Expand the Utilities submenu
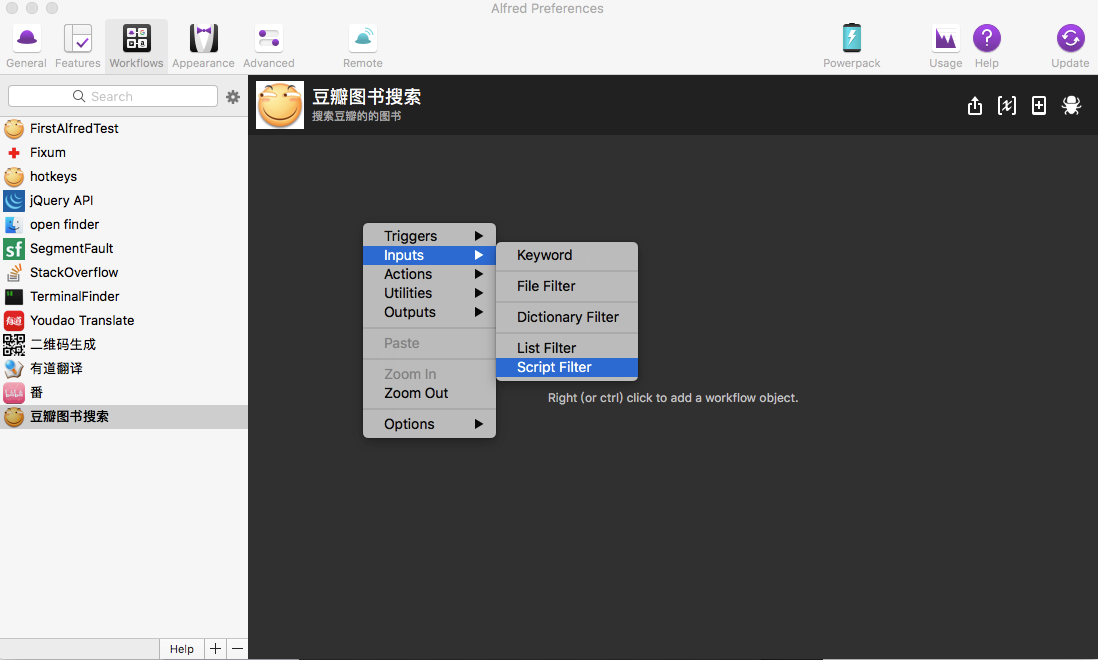Image resolution: width=1098 pixels, height=660 pixels. click(429, 293)
